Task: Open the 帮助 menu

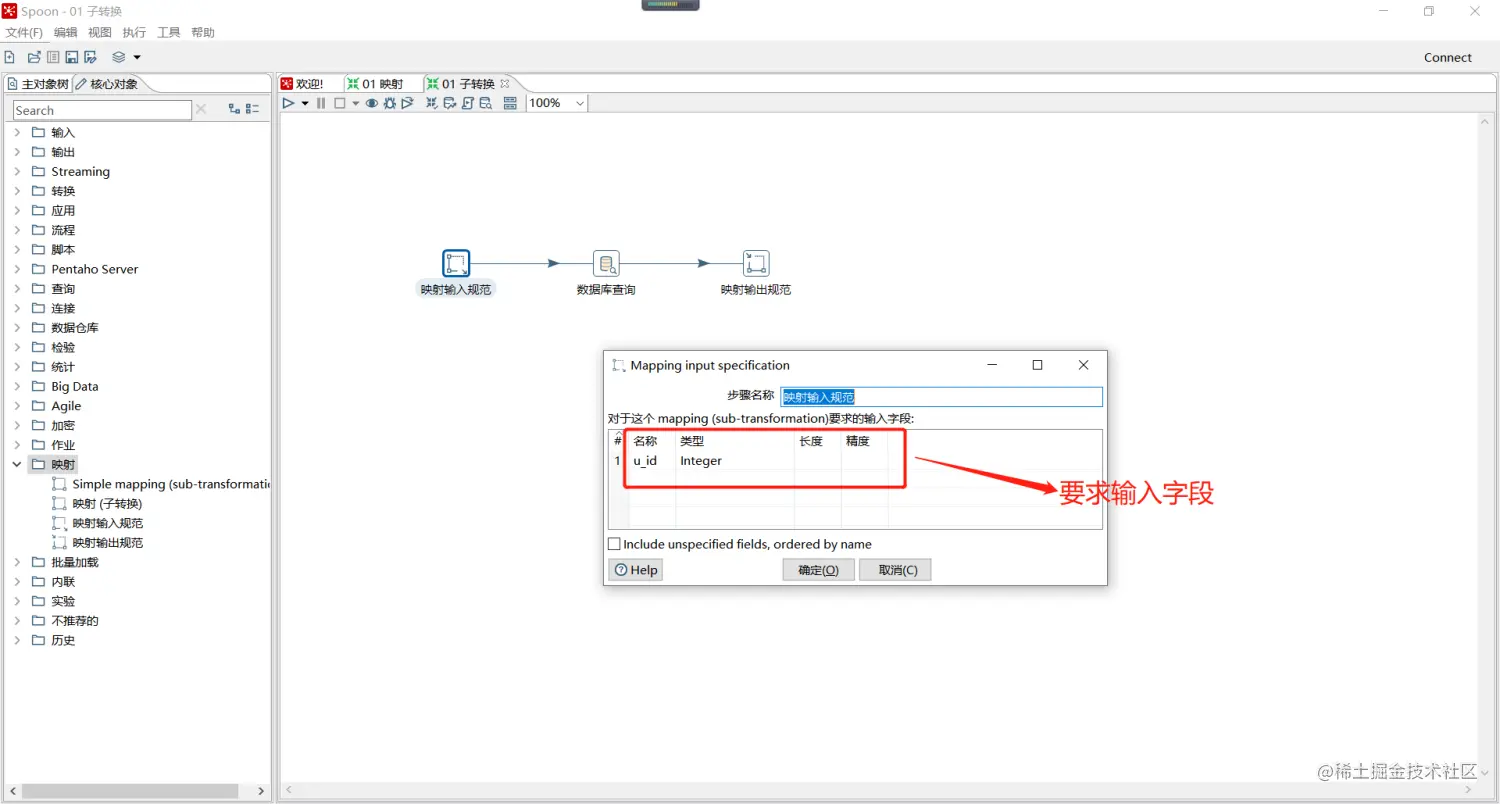Action: 203,33
